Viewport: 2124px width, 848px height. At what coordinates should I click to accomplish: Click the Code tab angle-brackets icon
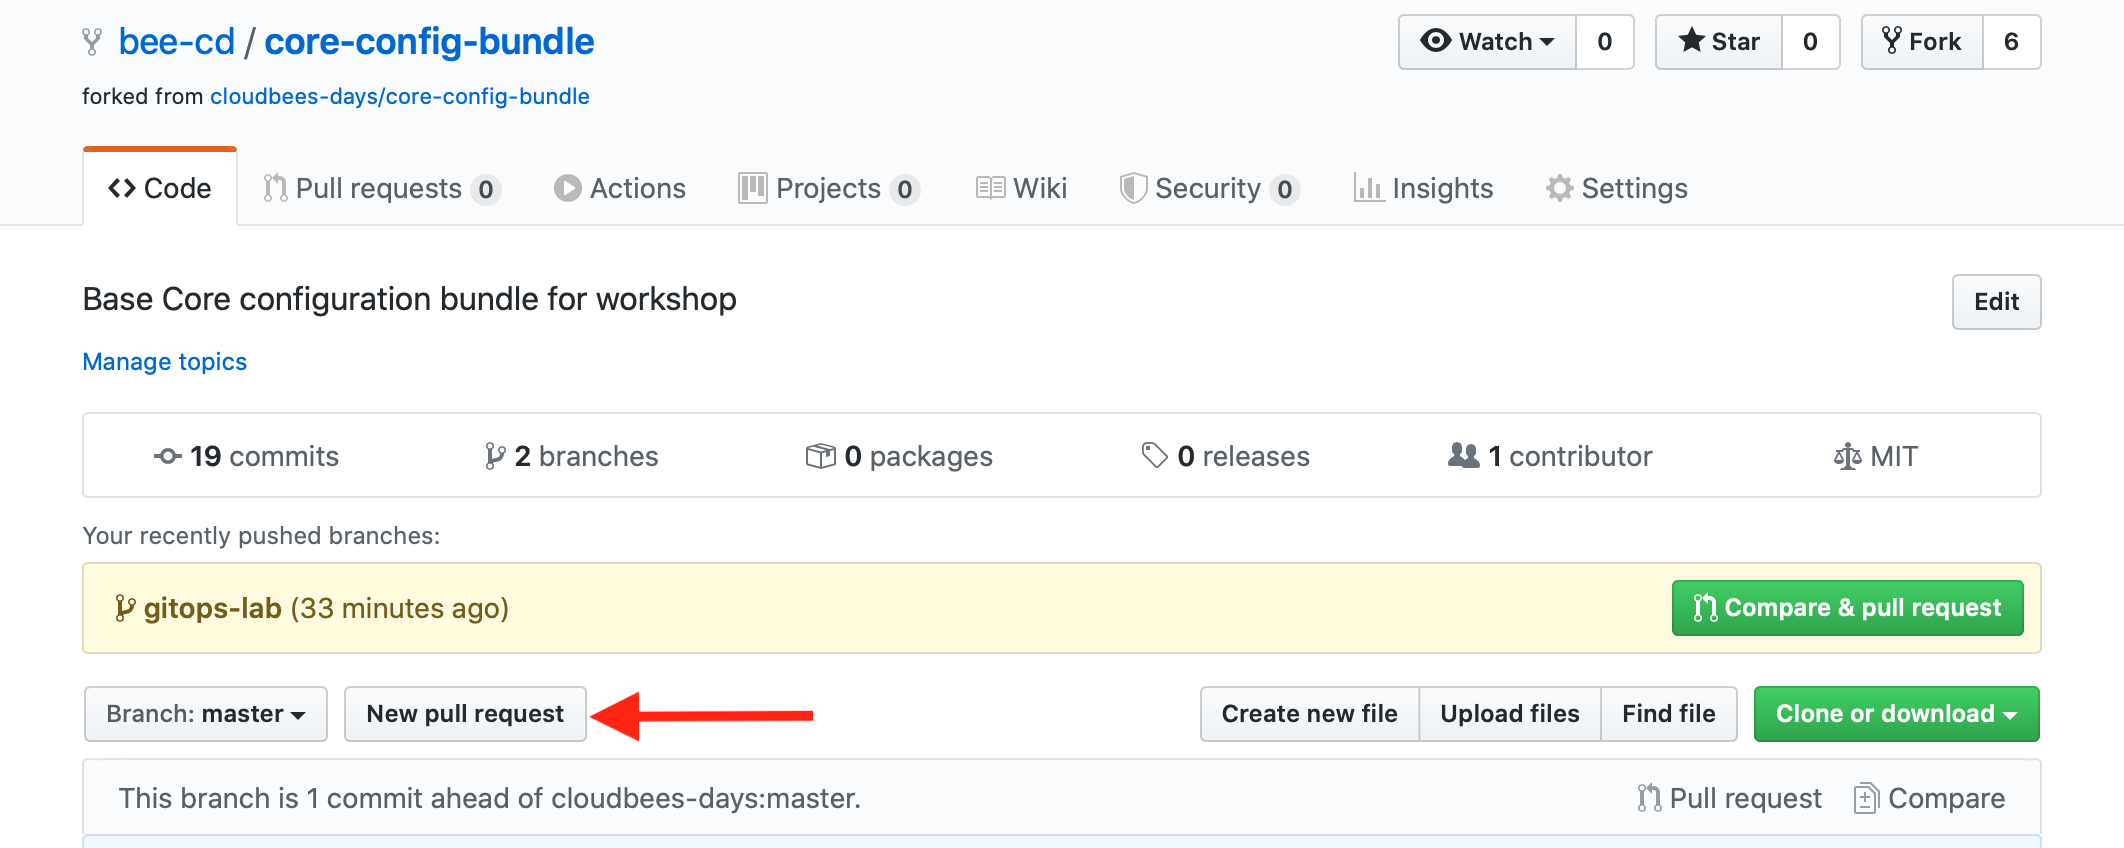click(122, 188)
